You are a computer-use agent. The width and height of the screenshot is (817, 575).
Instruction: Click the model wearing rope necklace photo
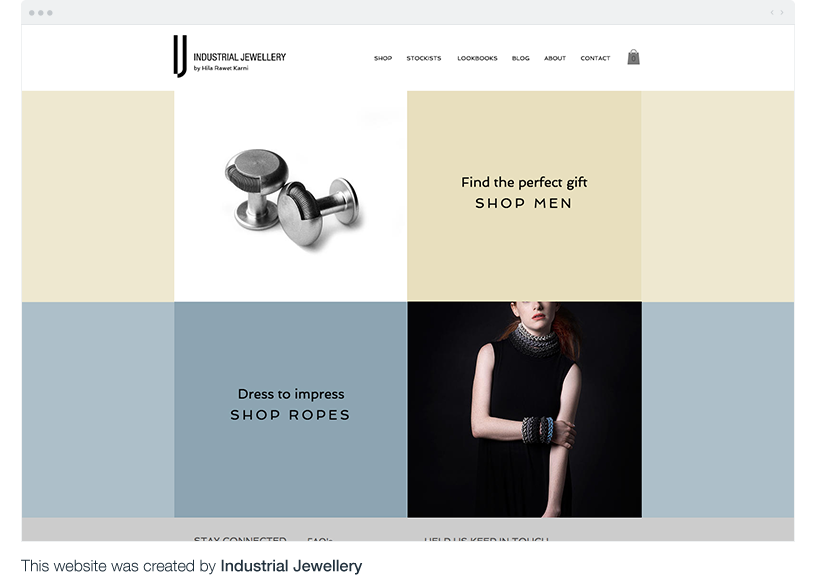coord(525,409)
